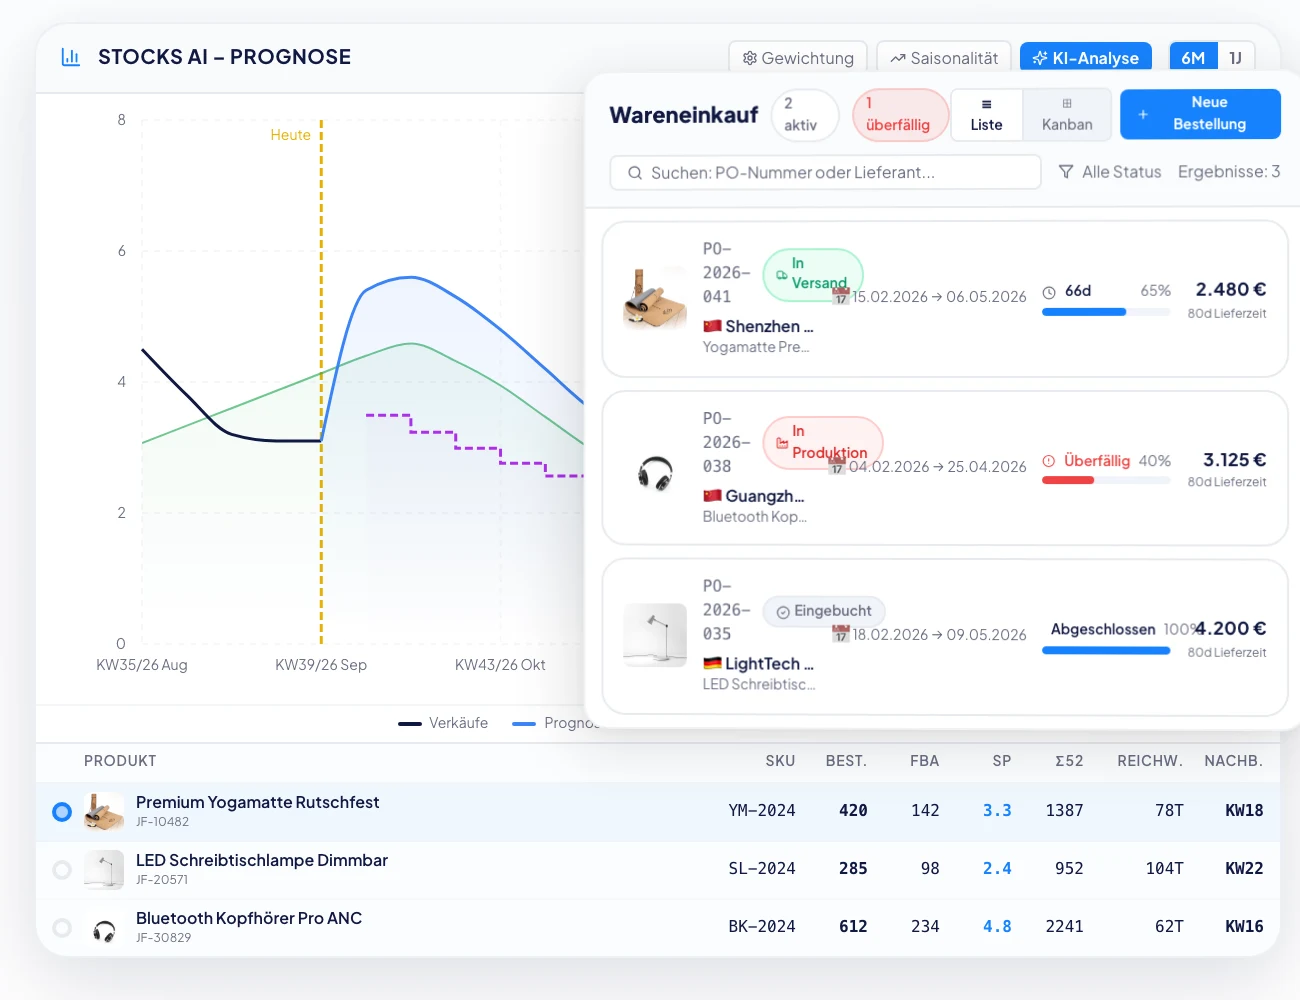Click the Eingebucht status badge

tap(824, 611)
